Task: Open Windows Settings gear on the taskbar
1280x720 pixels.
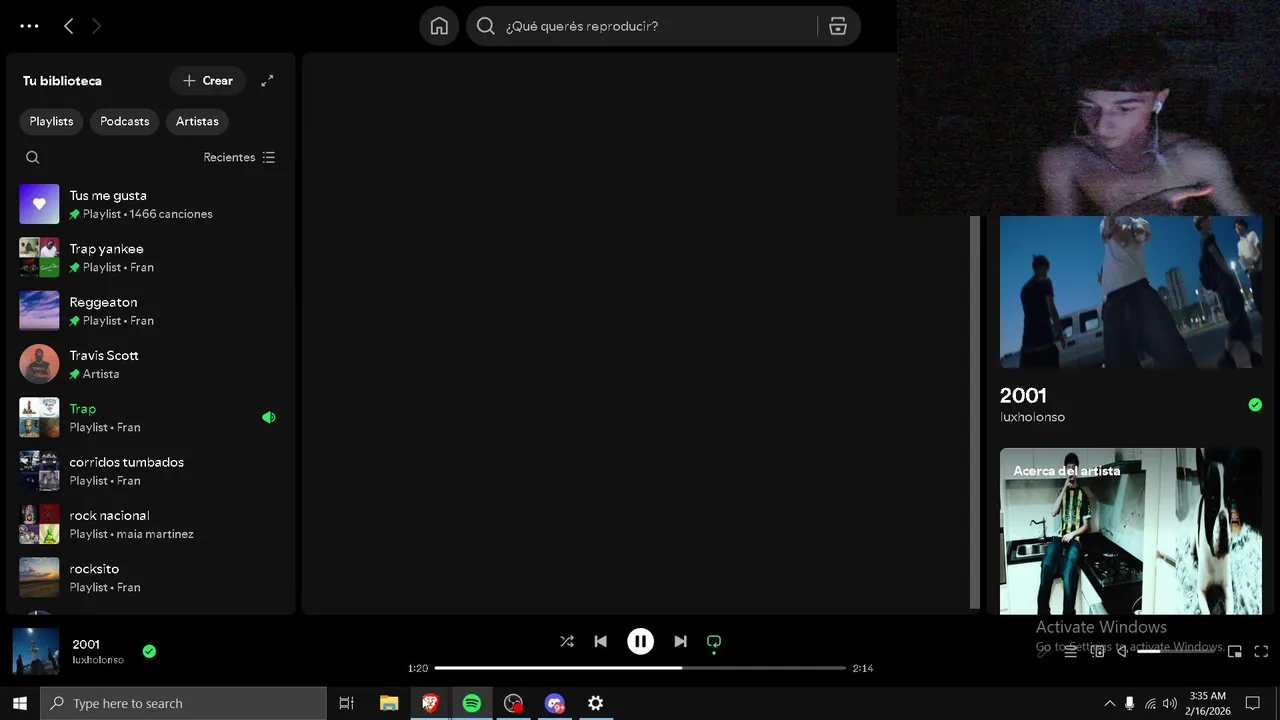Action: click(595, 703)
